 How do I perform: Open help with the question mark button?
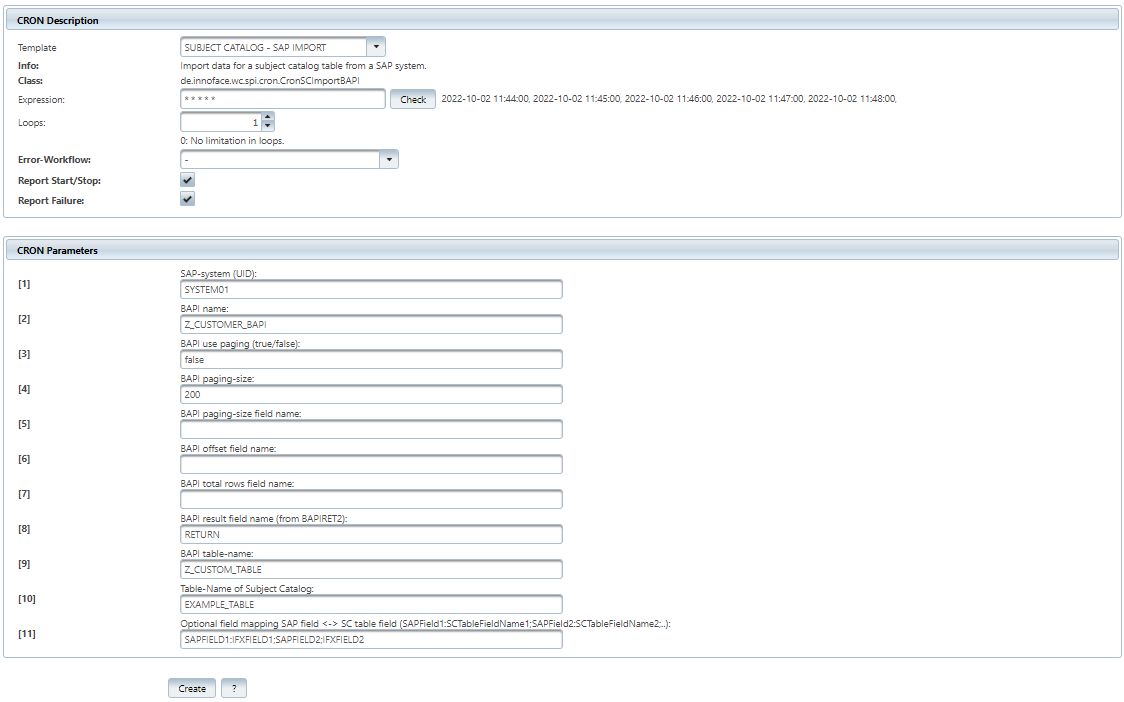[x=234, y=688]
